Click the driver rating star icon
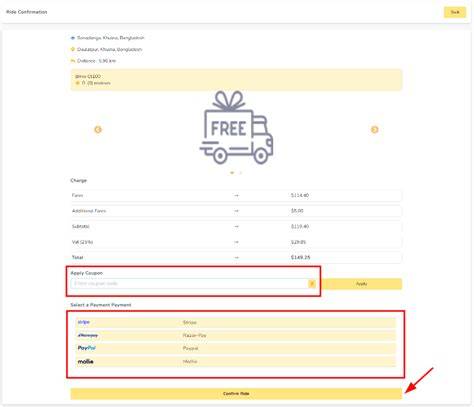Screen dimensions: 474x407 78,83
